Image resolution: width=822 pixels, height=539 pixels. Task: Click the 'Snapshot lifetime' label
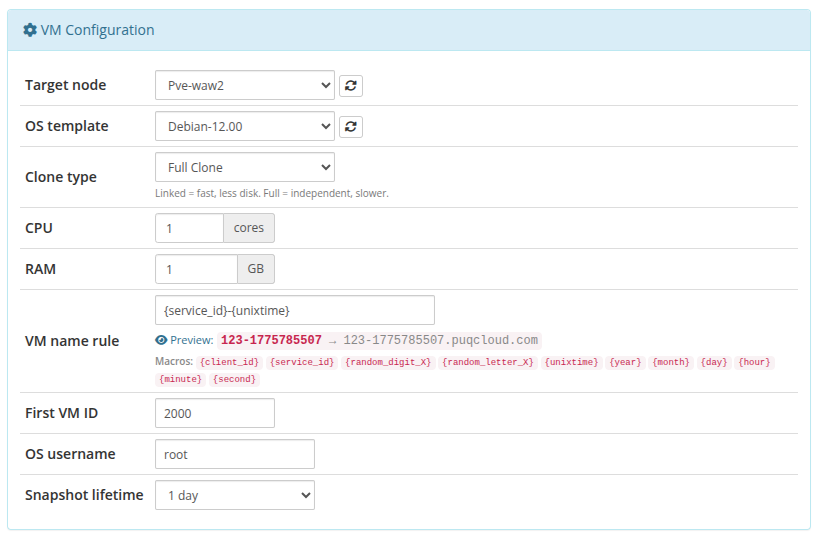click(84, 495)
